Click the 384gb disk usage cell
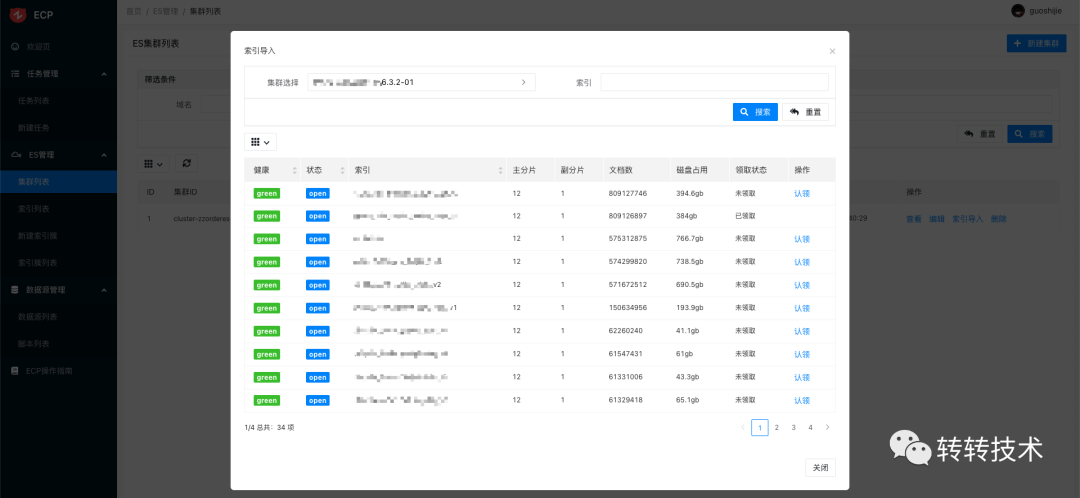The image size is (1080, 498). [x=687, y=216]
